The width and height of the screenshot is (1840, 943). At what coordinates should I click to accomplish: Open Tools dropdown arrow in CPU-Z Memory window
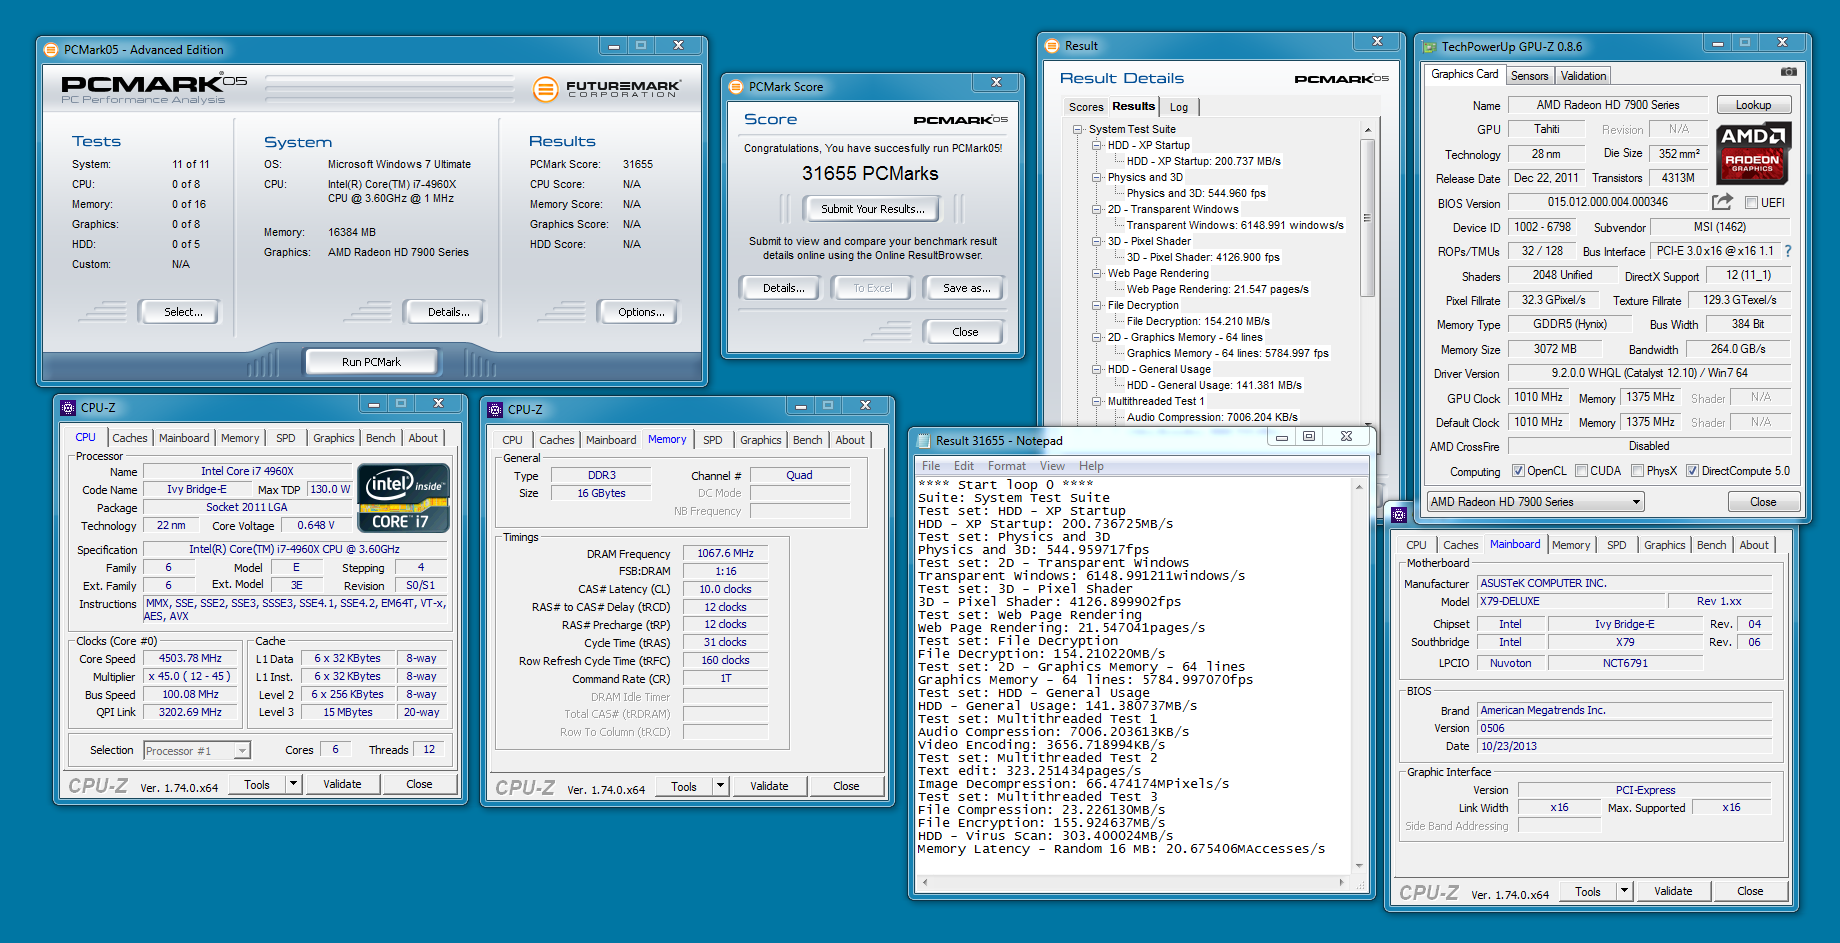tap(720, 786)
